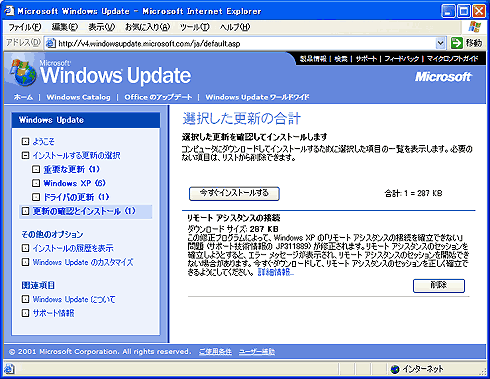Open Windows Update のカスタマイズ link
Image resolution: width=490 pixels, height=379 pixels.
(x=83, y=262)
